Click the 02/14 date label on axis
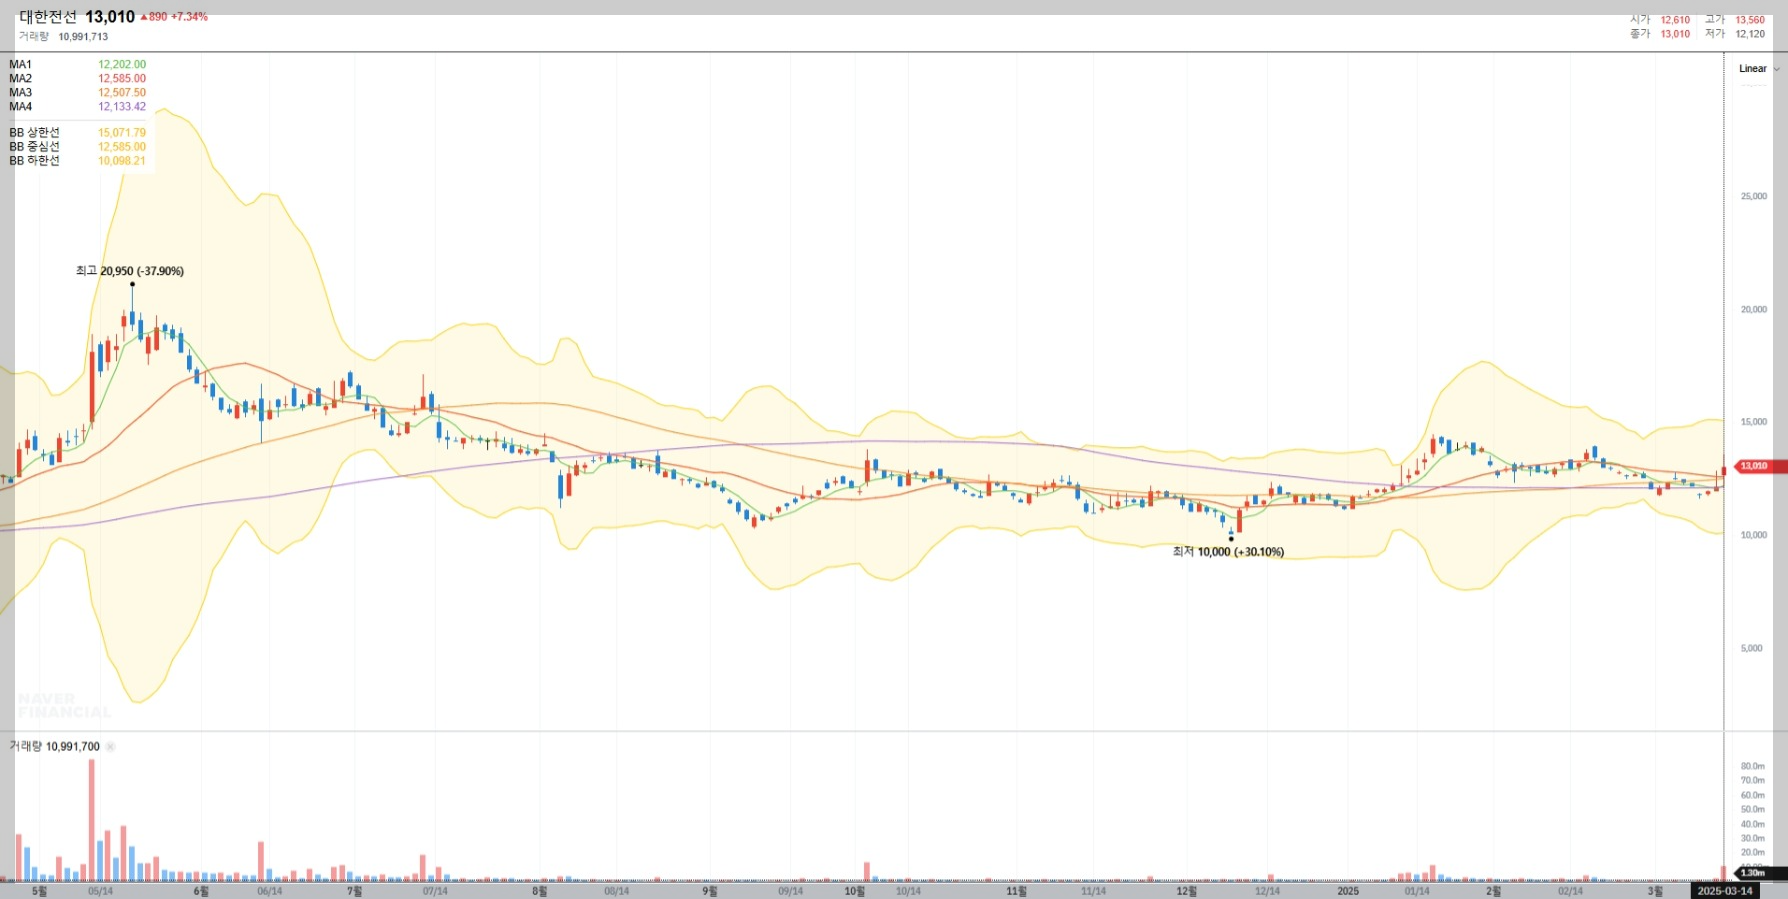Viewport: 1788px width, 899px height. point(1570,891)
